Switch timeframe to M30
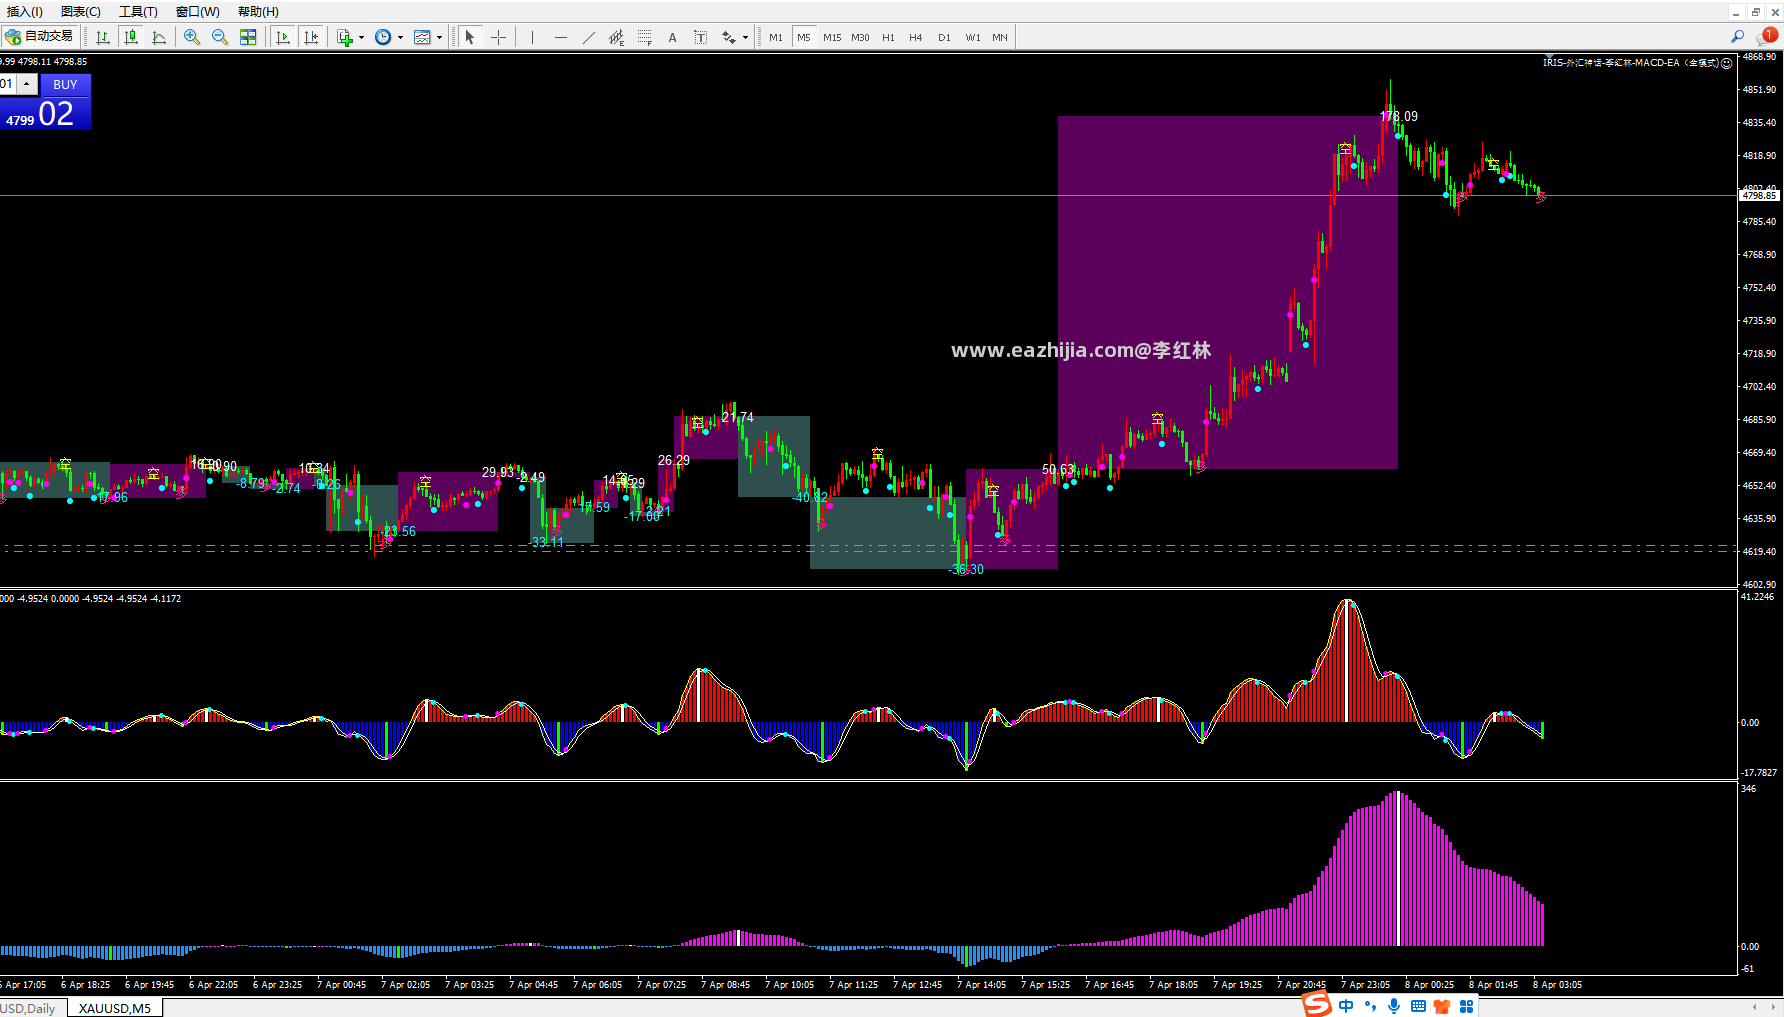The height and width of the screenshot is (1017, 1784). click(860, 37)
